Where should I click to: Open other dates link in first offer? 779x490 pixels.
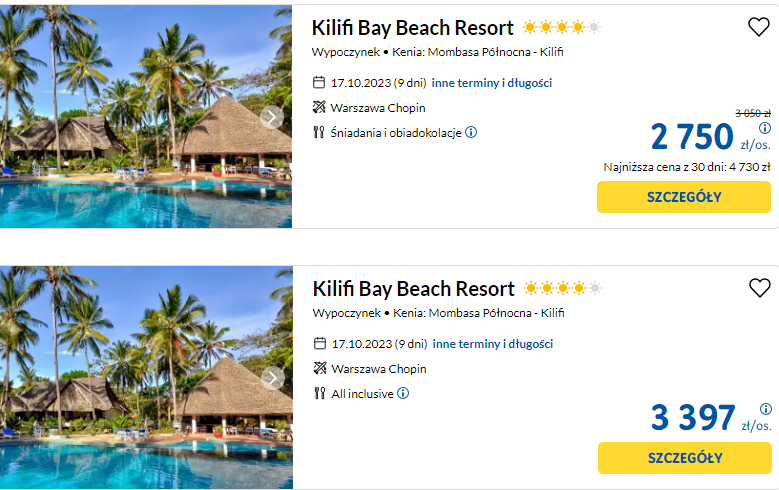point(492,83)
